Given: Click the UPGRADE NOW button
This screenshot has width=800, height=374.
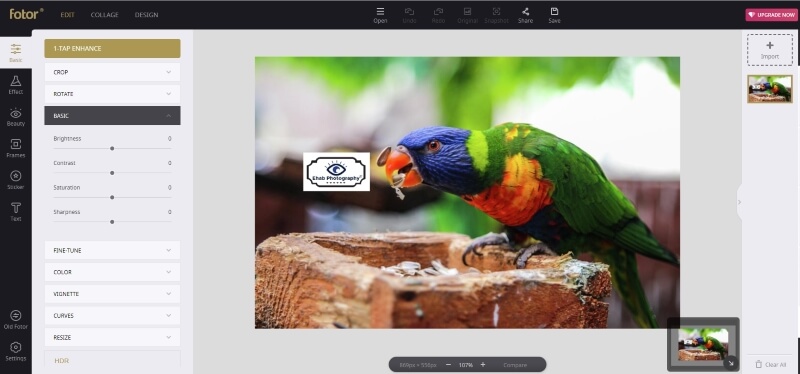Looking at the screenshot, I should click(771, 15).
